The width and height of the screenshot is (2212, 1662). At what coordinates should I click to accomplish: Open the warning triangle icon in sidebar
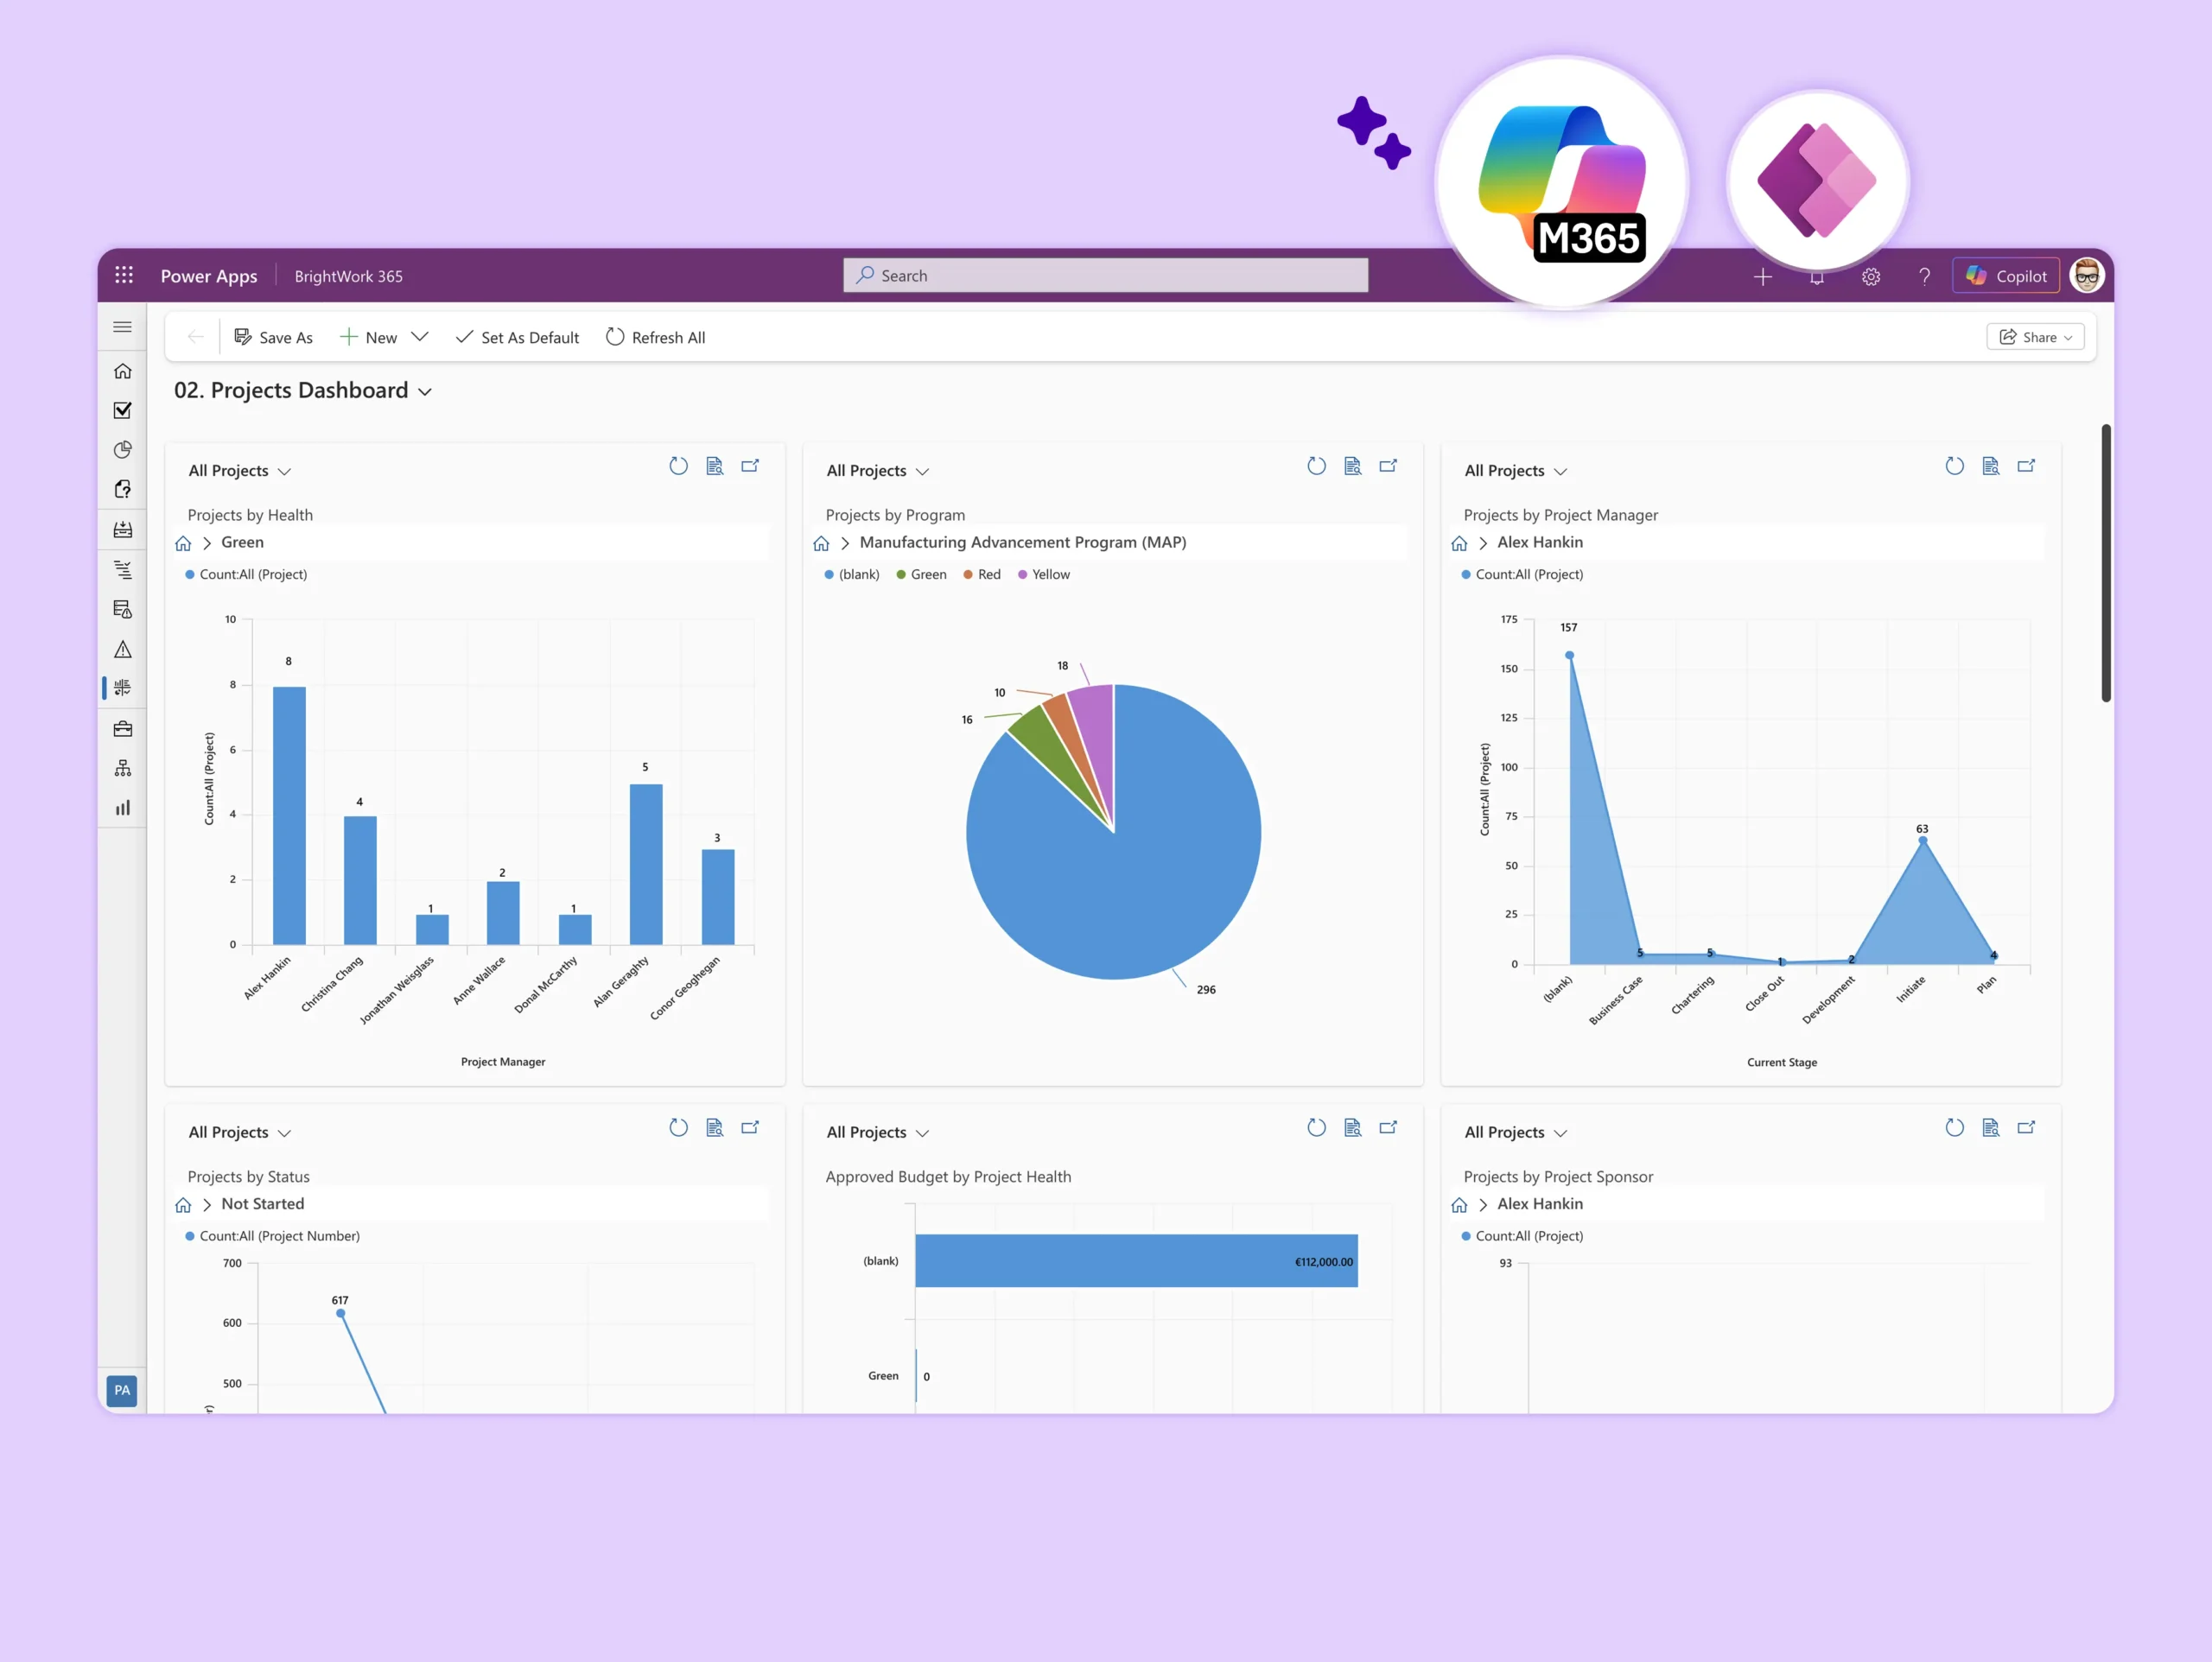[x=123, y=650]
